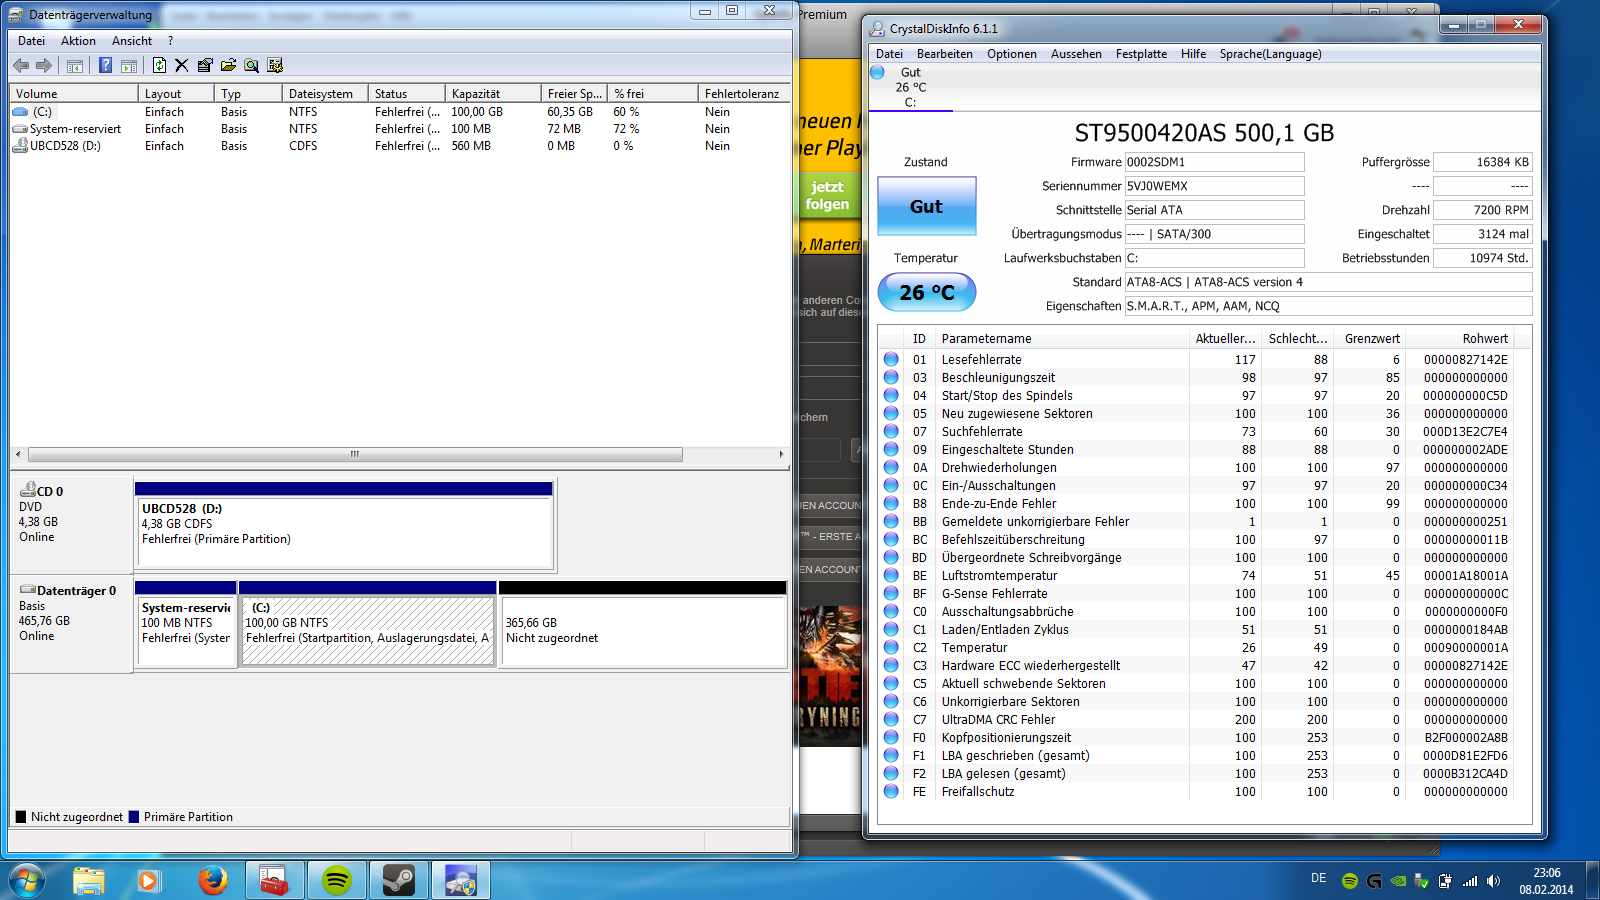The height and width of the screenshot is (900, 1600).
Task: Click the Seriennummer field
Action: click(x=1215, y=186)
